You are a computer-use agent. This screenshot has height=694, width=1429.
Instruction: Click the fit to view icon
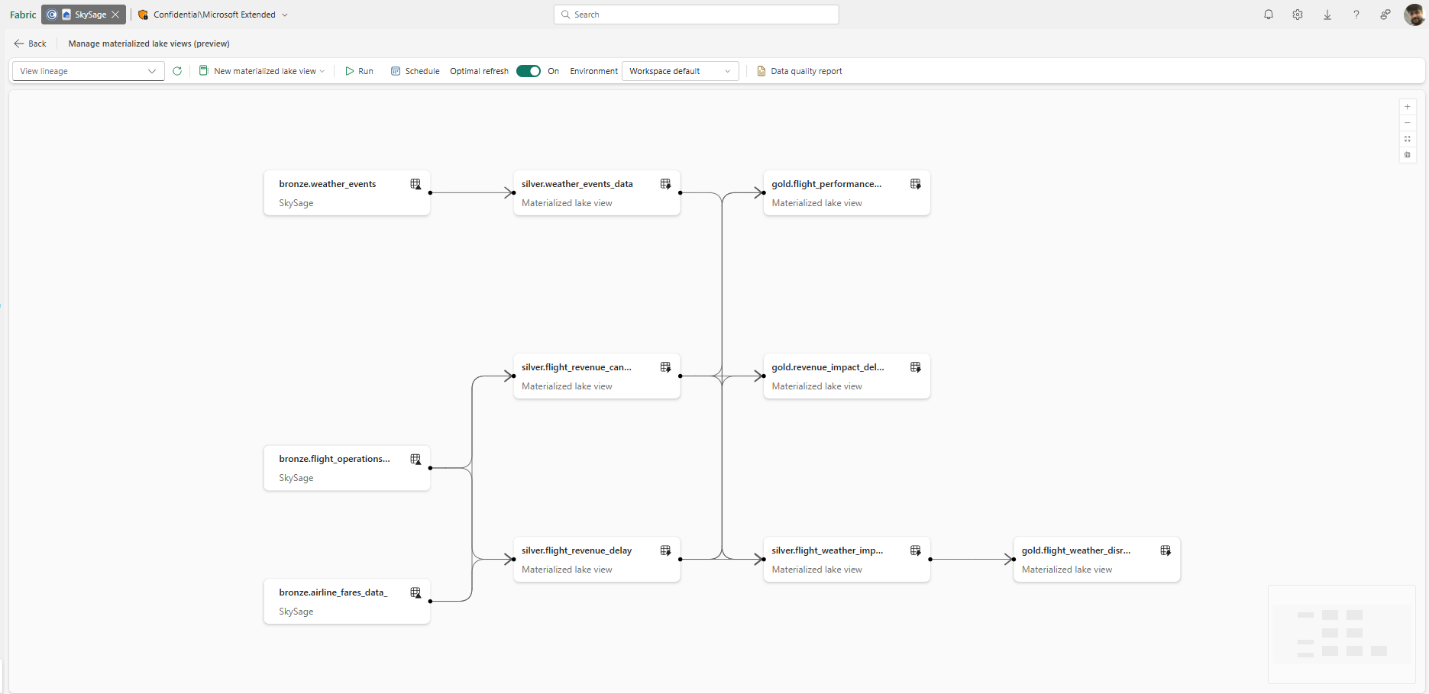click(1407, 139)
